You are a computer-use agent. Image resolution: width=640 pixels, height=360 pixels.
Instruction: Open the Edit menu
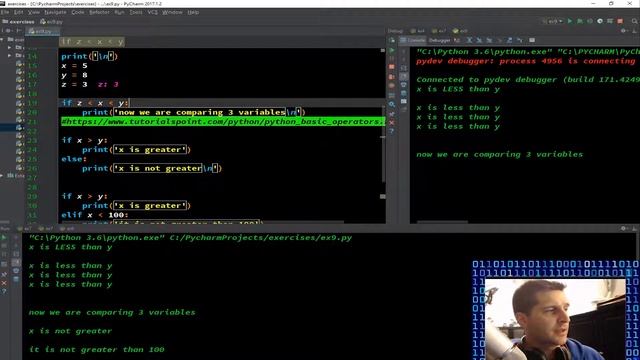(x=18, y=12)
